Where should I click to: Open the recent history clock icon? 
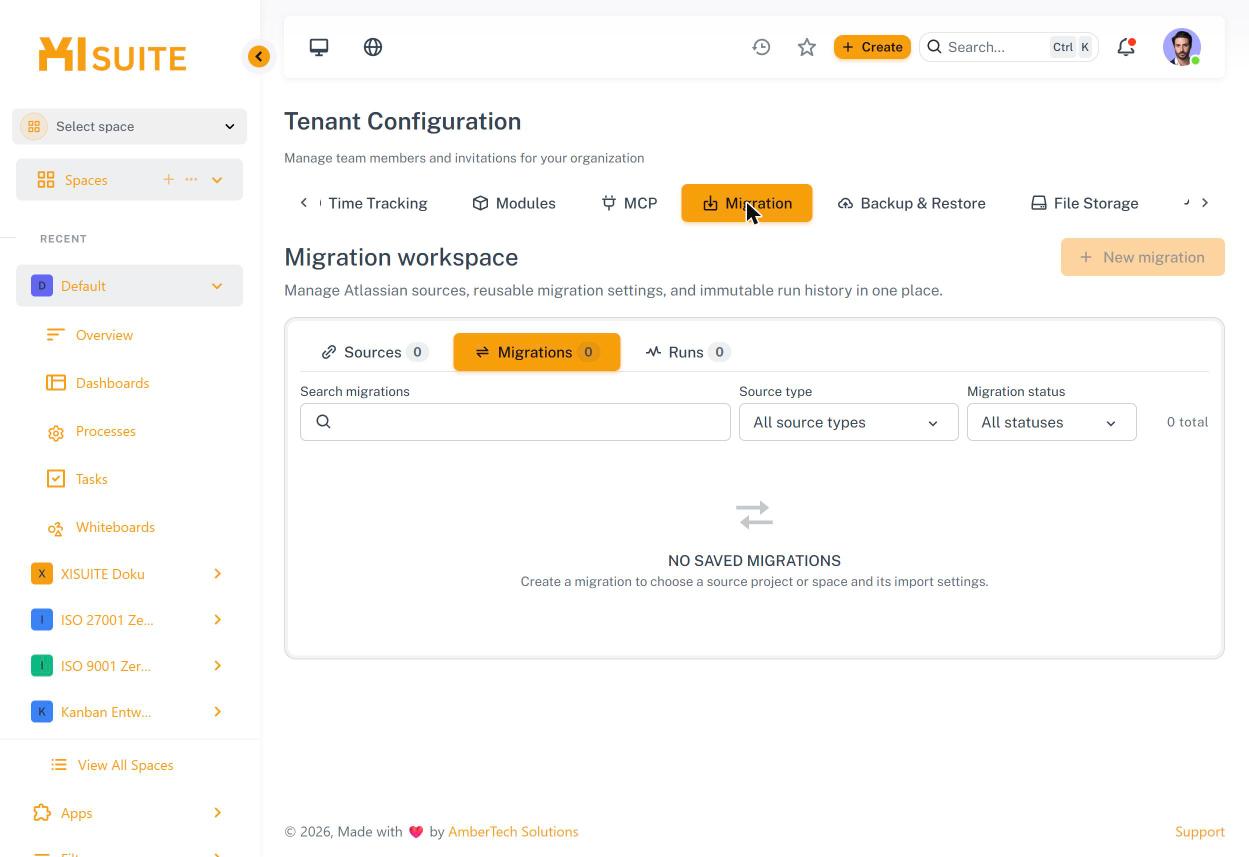[x=761, y=47]
